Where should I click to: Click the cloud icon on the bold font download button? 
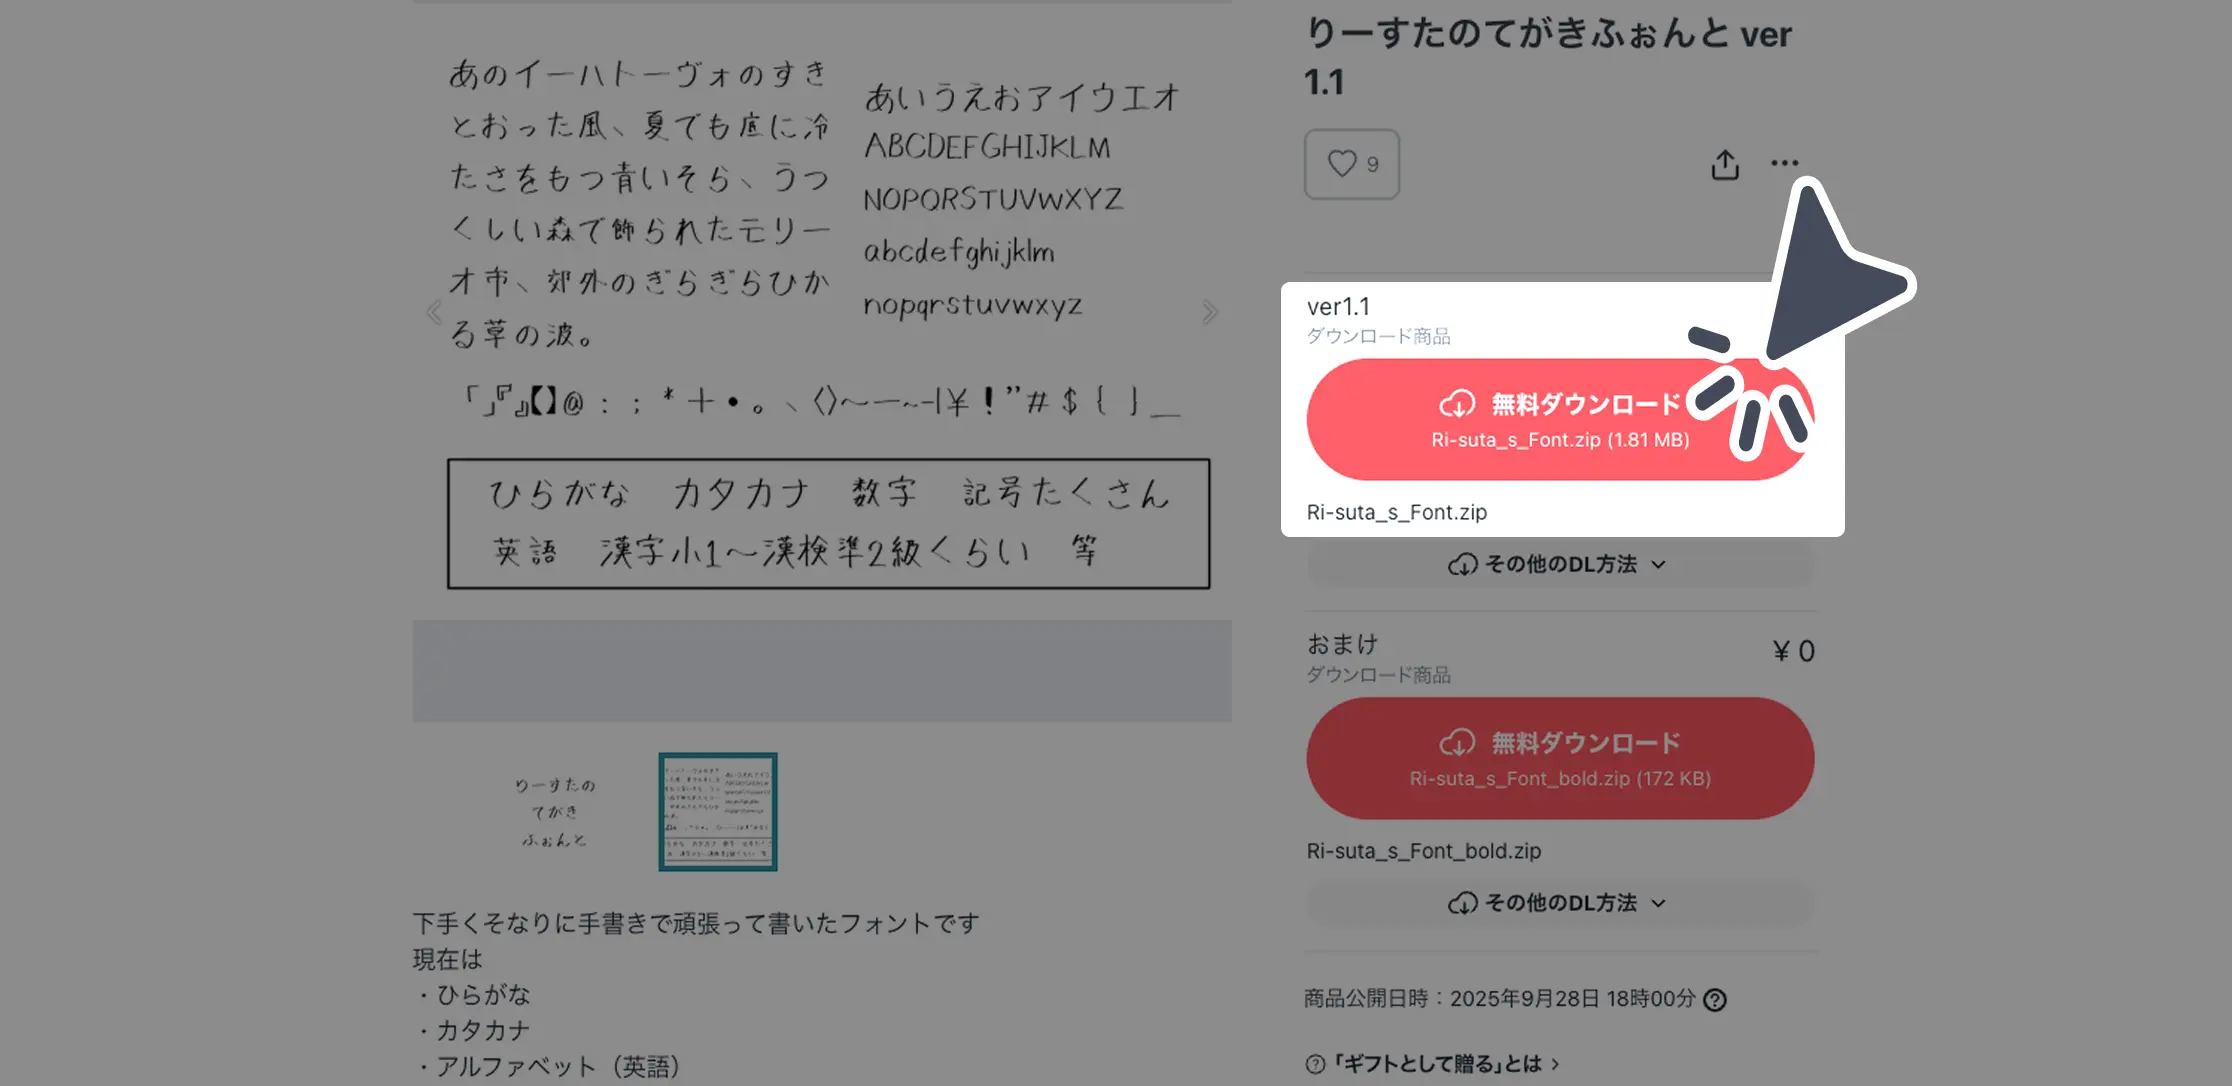(x=1458, y=742)
